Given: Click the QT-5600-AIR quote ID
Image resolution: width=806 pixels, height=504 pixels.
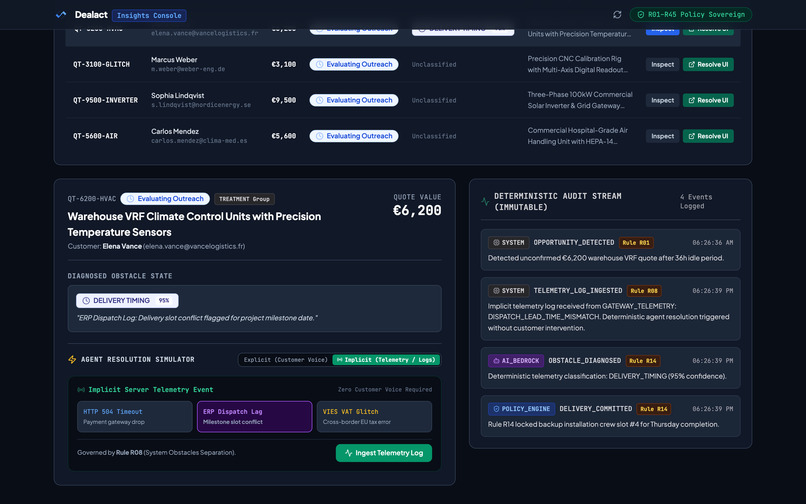Looking at the screenshot, I should pos(95,136).
